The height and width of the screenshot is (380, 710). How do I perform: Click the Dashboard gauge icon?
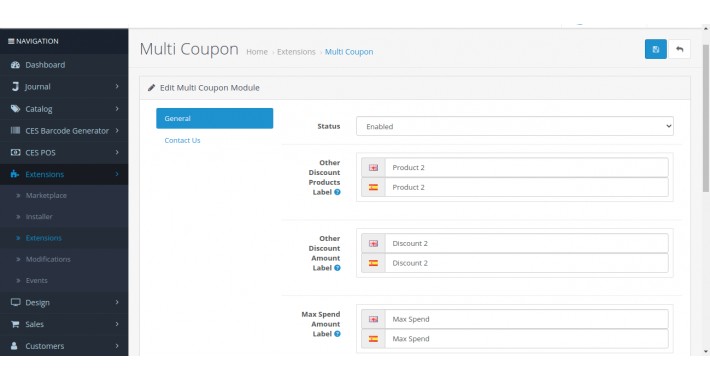click(x=15, y=65)
